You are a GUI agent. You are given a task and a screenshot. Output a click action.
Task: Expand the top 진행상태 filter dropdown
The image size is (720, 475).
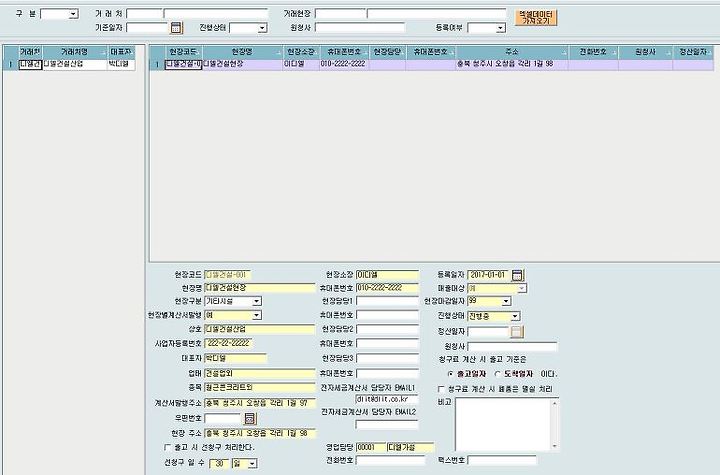[262, 28]
